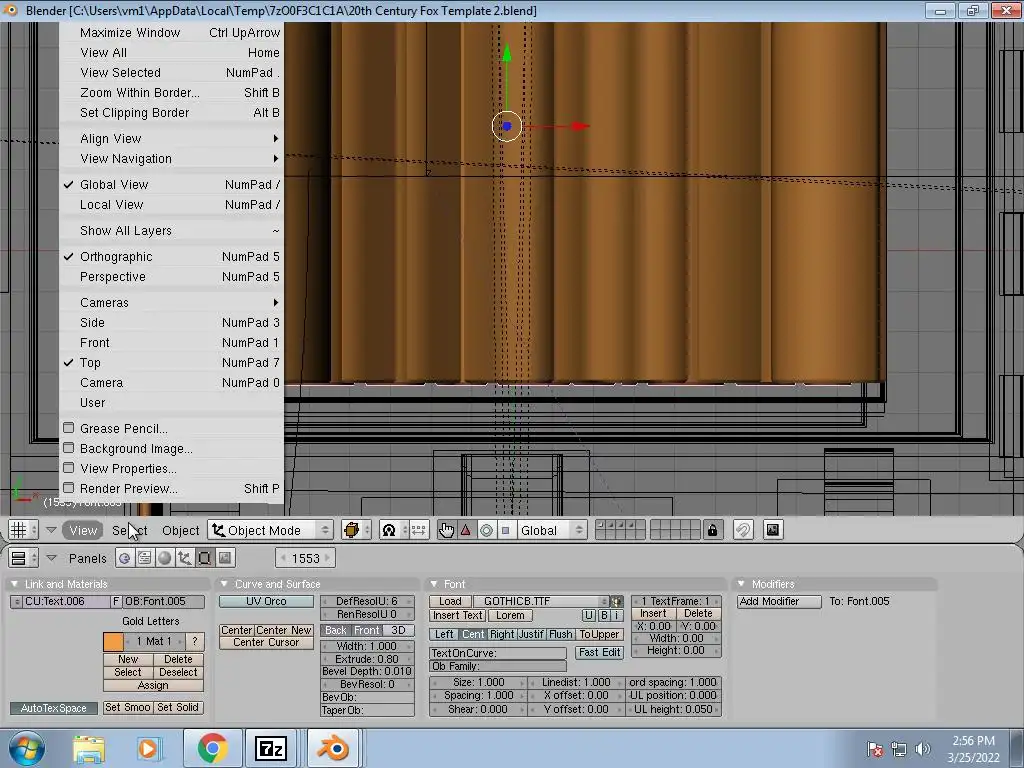Enable the Background Image checkbox
The height and width of the screenshot is (768, 1024).
(x=69, y=448)
